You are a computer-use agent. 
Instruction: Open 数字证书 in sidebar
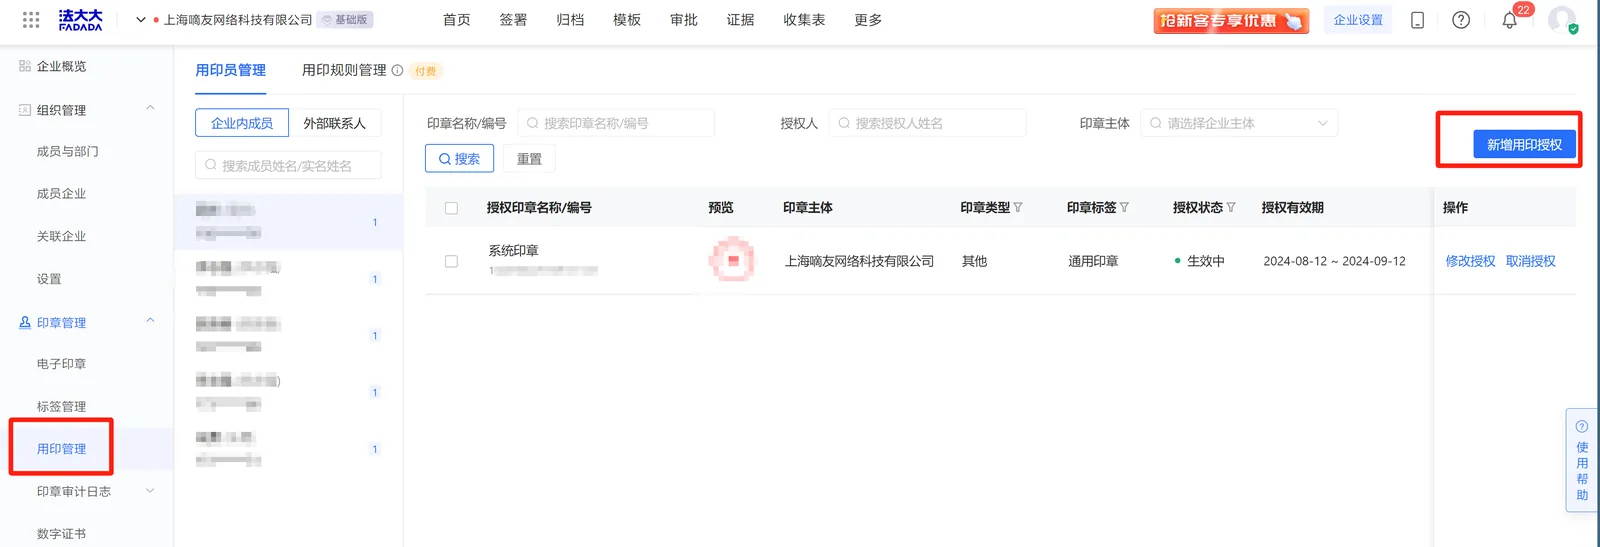(61, 534)
